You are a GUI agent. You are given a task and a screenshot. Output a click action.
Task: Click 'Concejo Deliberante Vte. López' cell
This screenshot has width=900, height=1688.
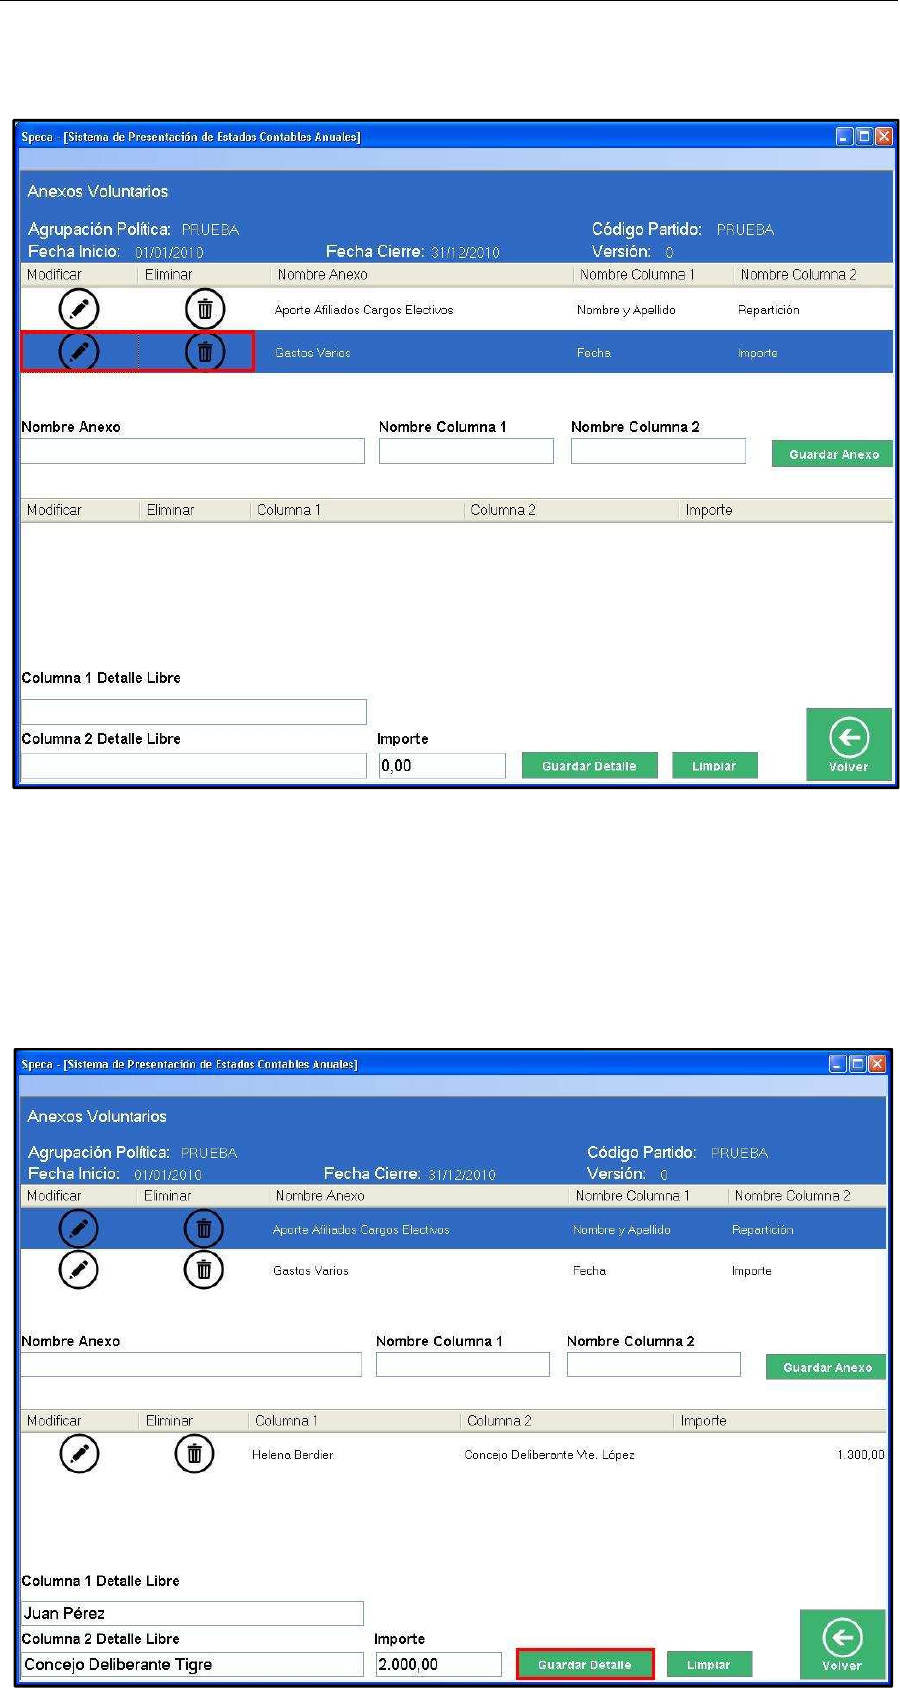(x=549, y=1455)
